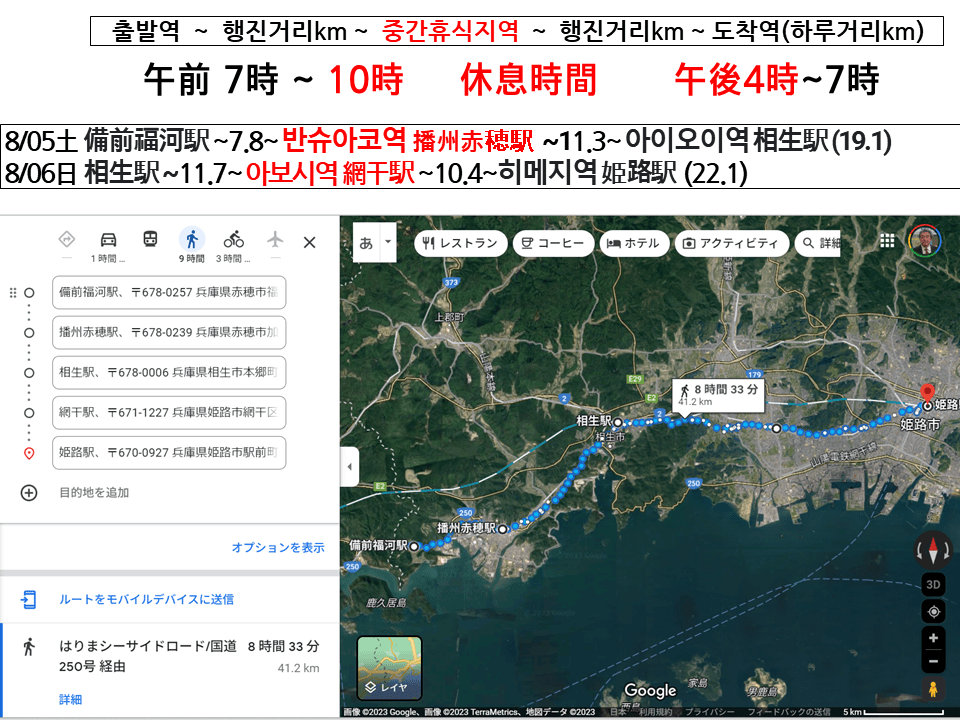Image resolution: width=960 pixels, height=720 pixels.
Task: Click the show my location button
Action: point(933,612)
